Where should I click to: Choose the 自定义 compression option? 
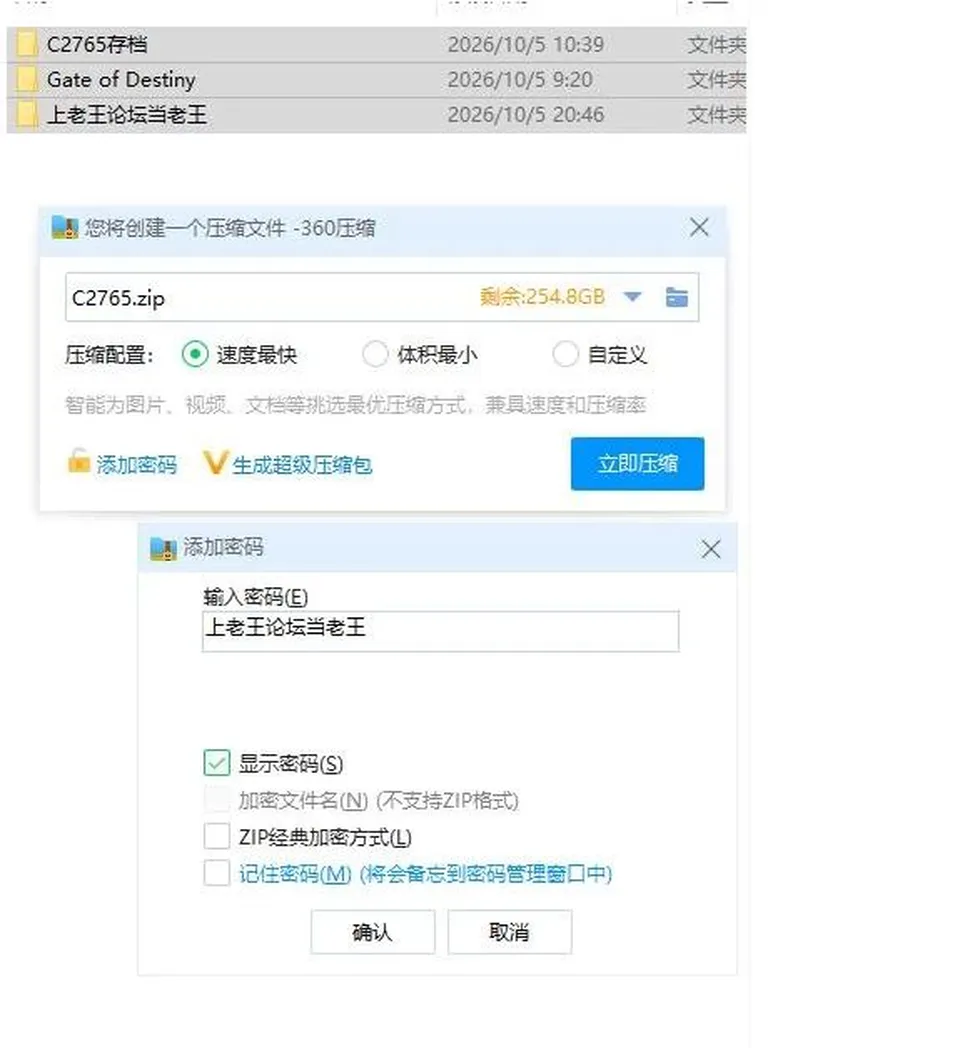565,354
